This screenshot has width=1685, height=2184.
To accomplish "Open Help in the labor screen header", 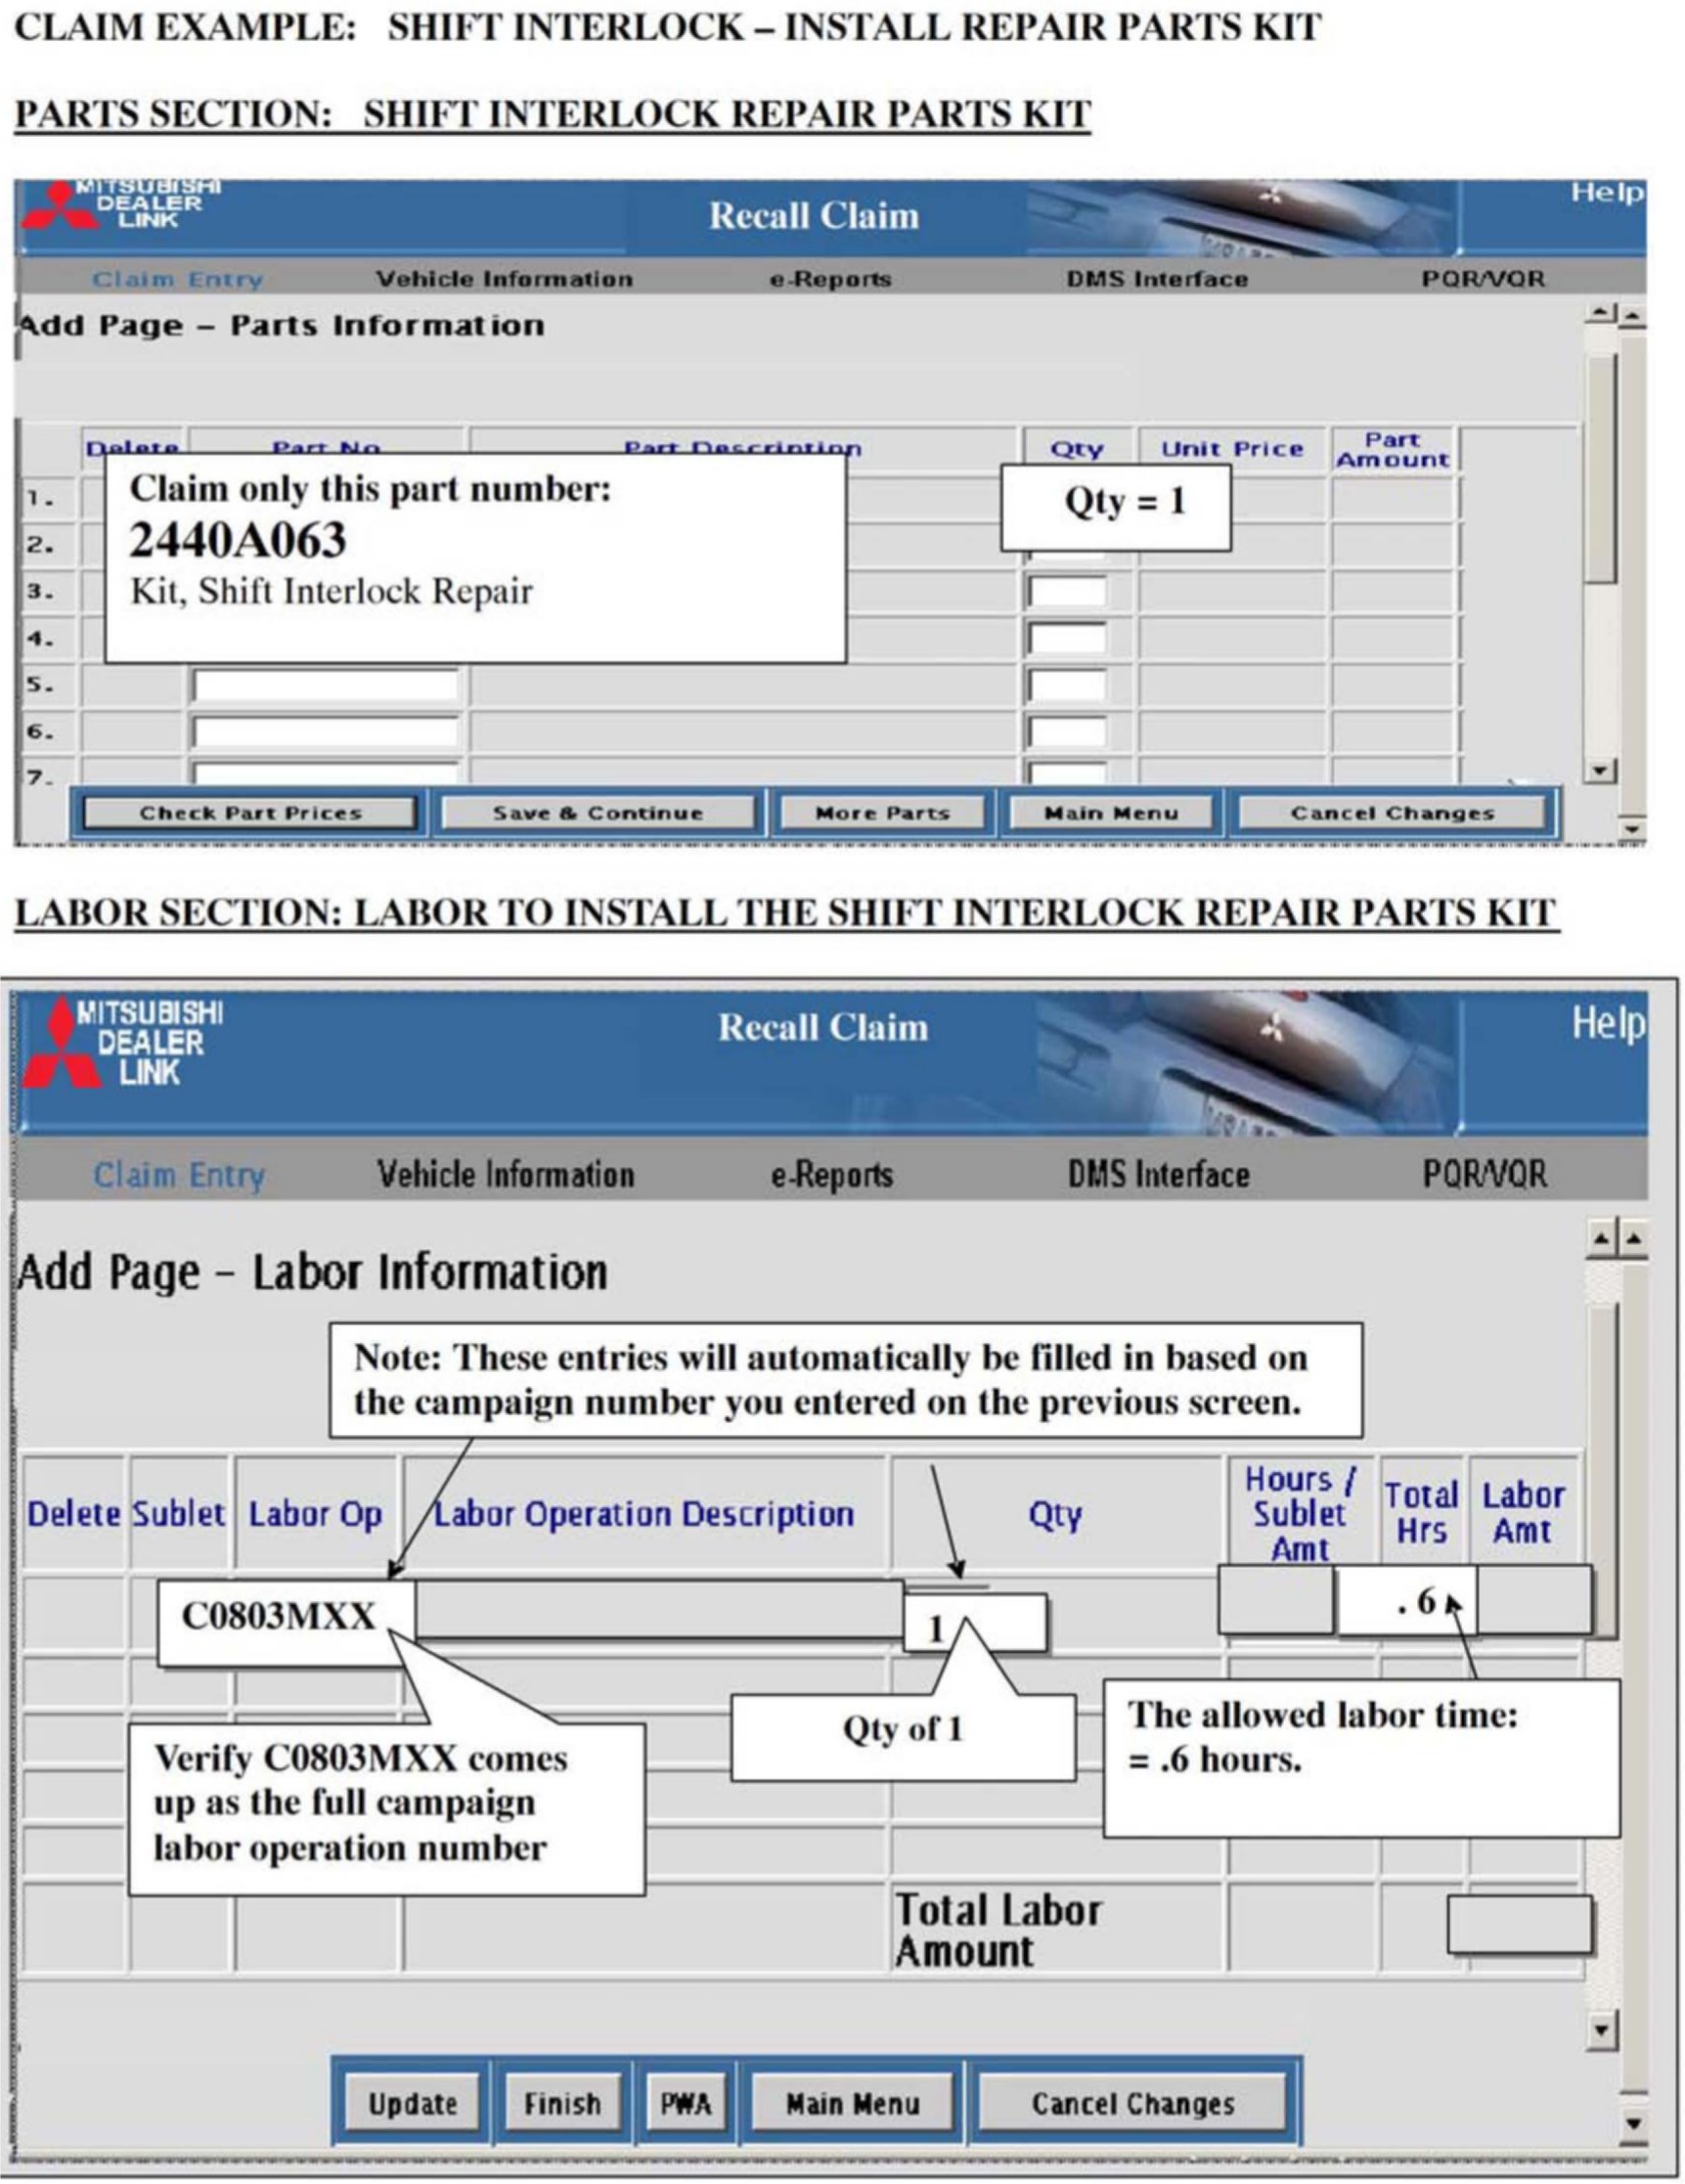I will [1607, 1023].
